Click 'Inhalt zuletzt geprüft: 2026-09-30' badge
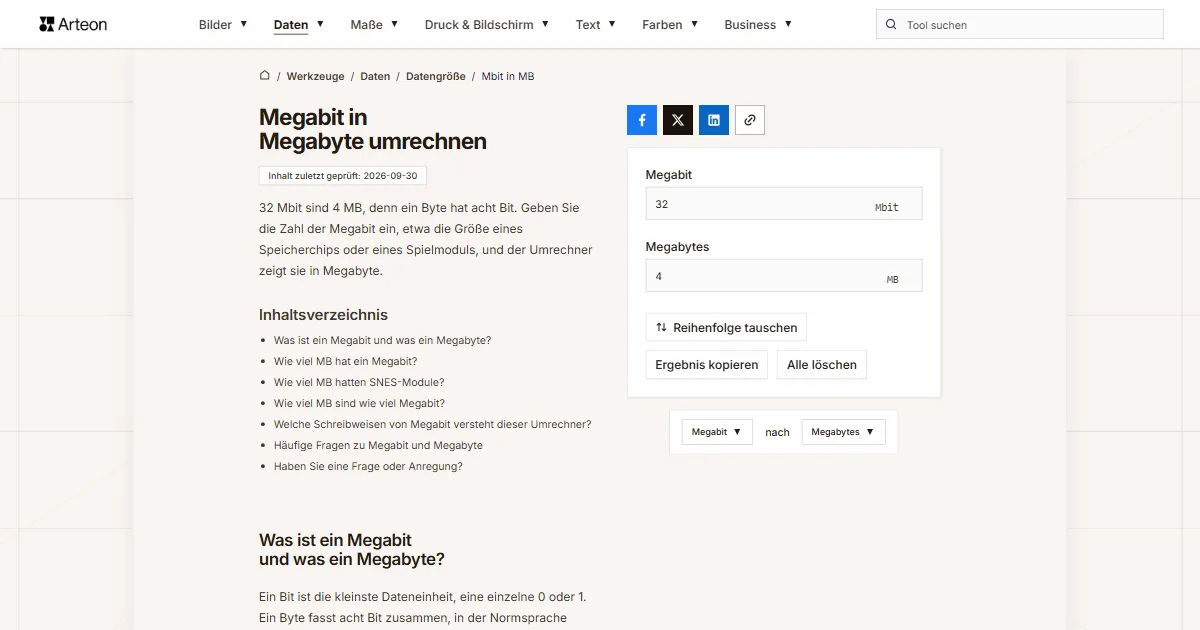 343,176
